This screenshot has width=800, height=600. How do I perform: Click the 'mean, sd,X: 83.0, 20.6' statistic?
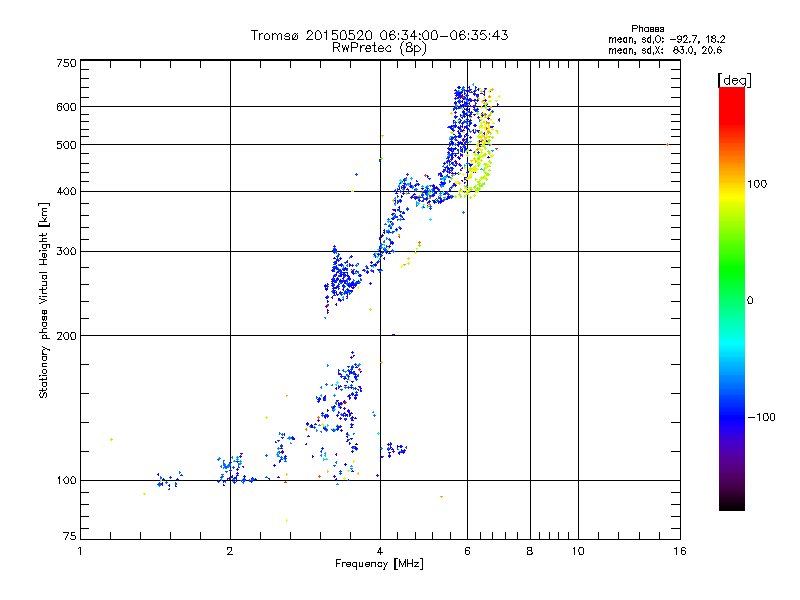coord(665,50)
